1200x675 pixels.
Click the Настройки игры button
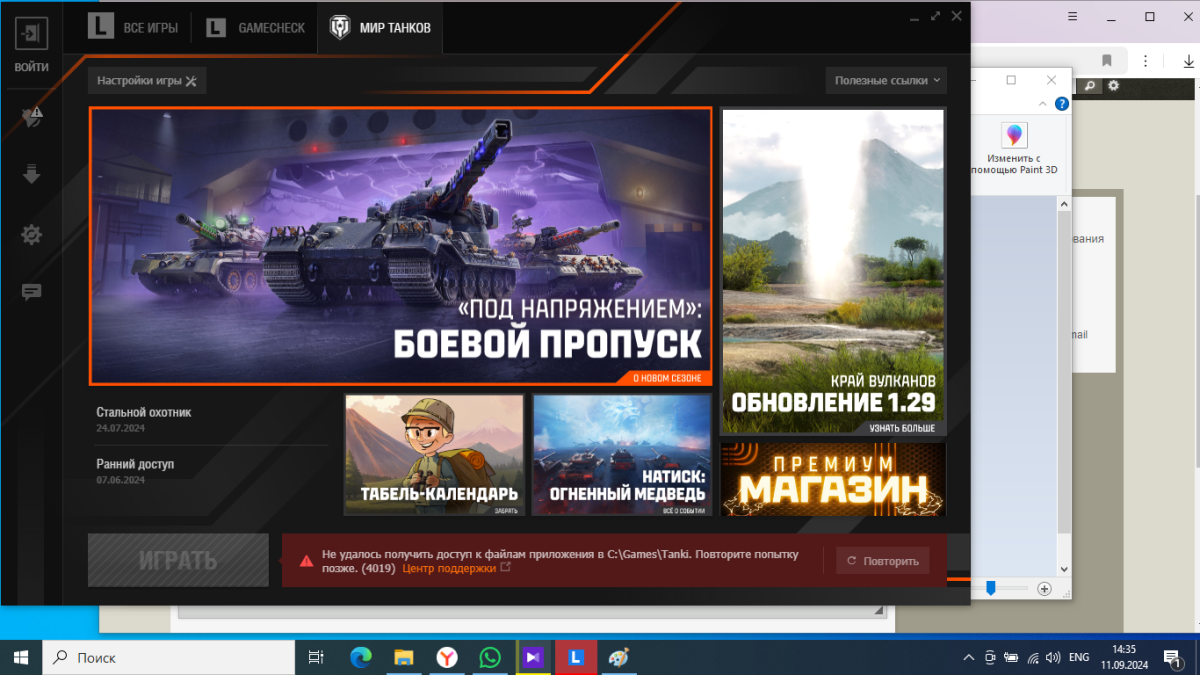(147, 80)
